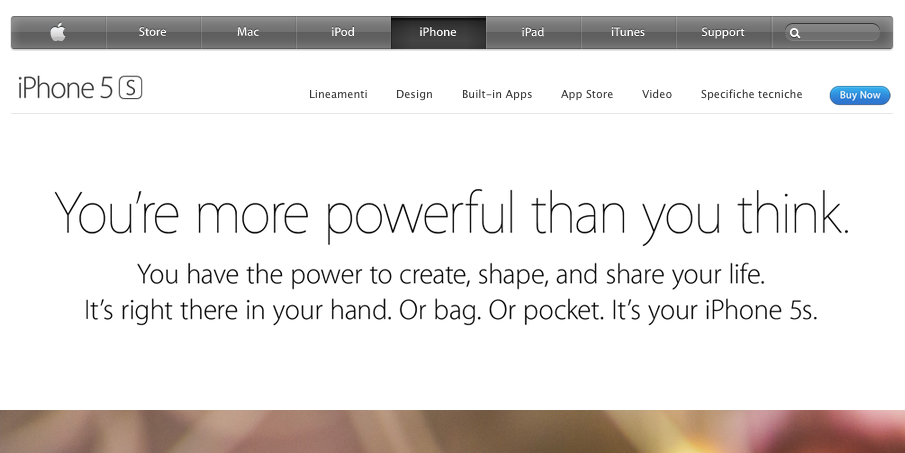Click the blue Buy Now button
Viewport: 905px width, 453px height.
click(x=860, y=95)
